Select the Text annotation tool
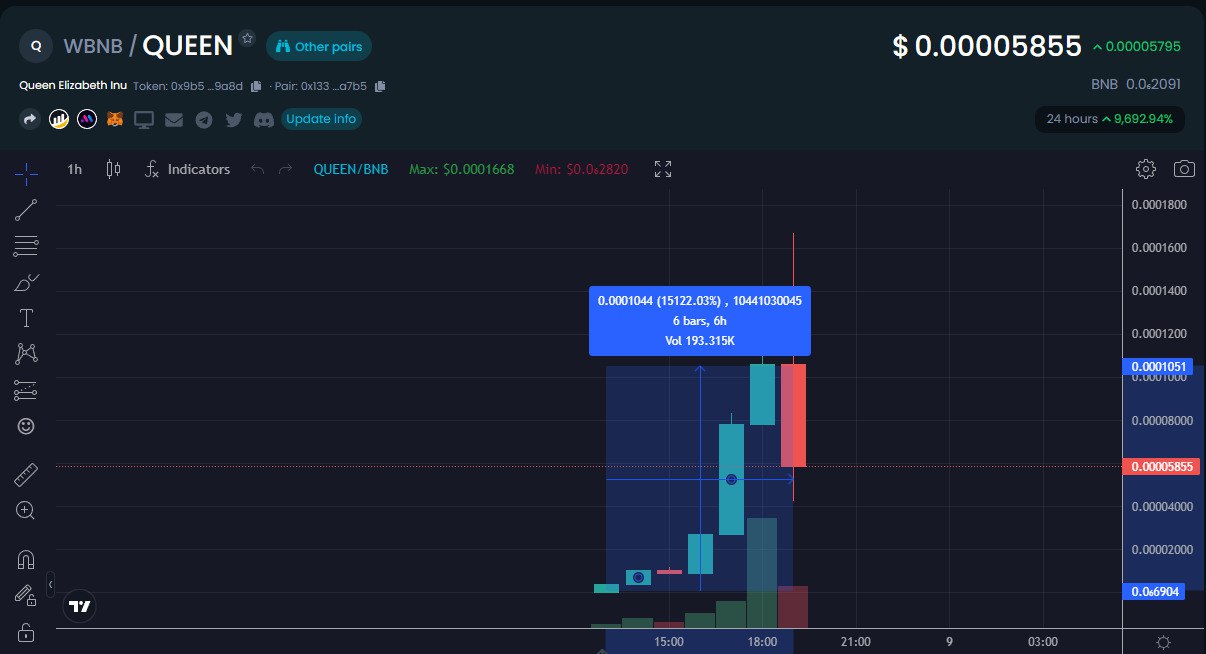The image size is (1206, 654). (x=26, y=319)
